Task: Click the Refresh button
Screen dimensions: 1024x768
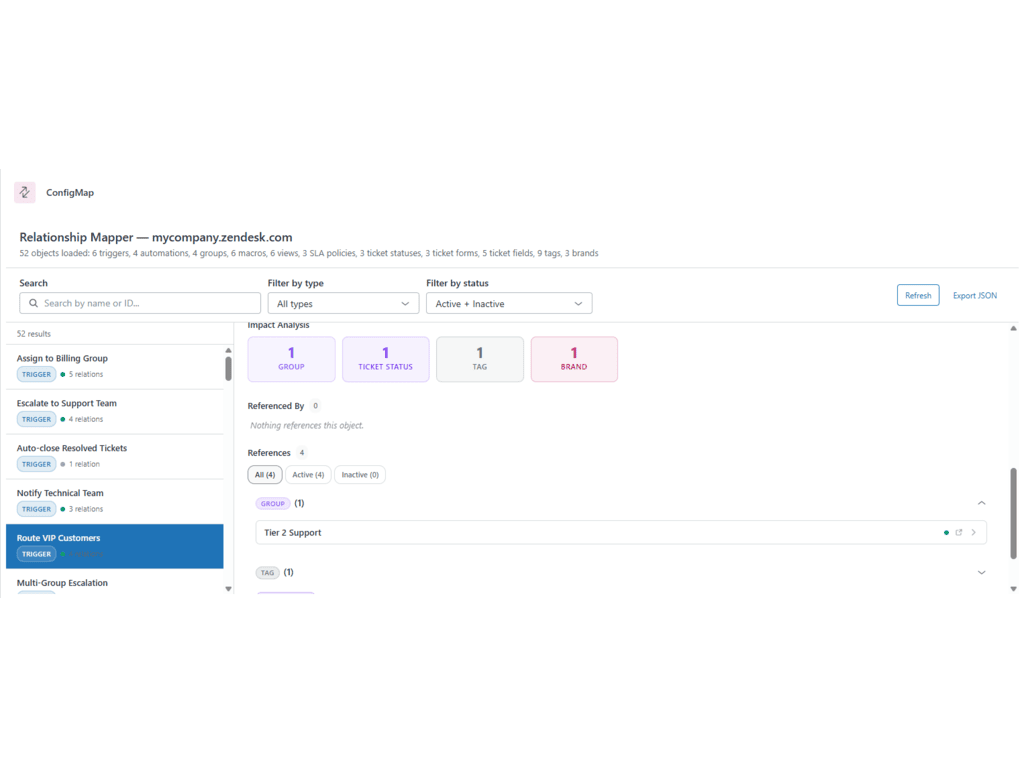Action: (x=918, y=295)
